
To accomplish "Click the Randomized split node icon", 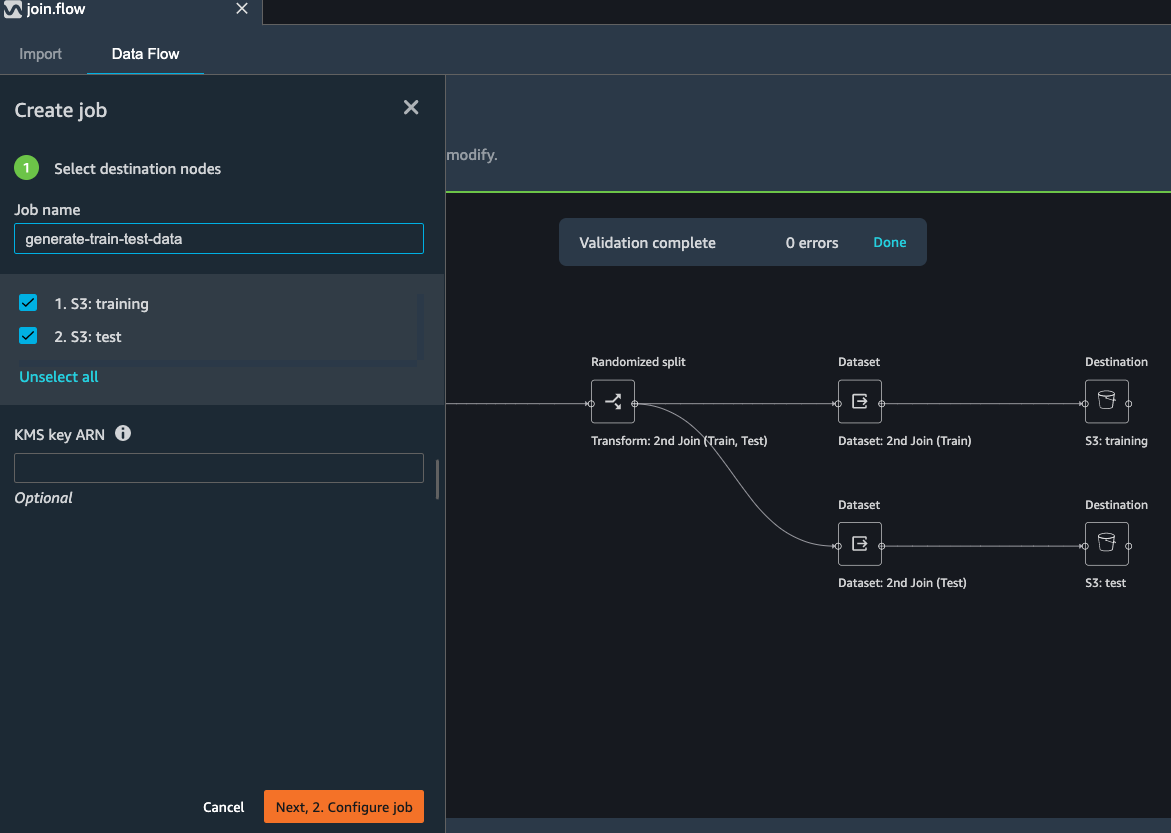I will (612, 401).
